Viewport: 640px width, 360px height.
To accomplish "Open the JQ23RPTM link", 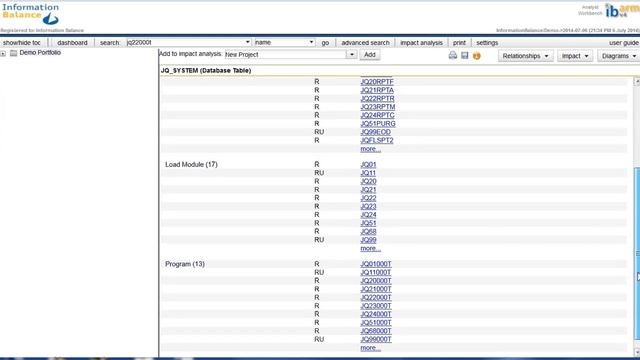I will (x=378, y=107).
